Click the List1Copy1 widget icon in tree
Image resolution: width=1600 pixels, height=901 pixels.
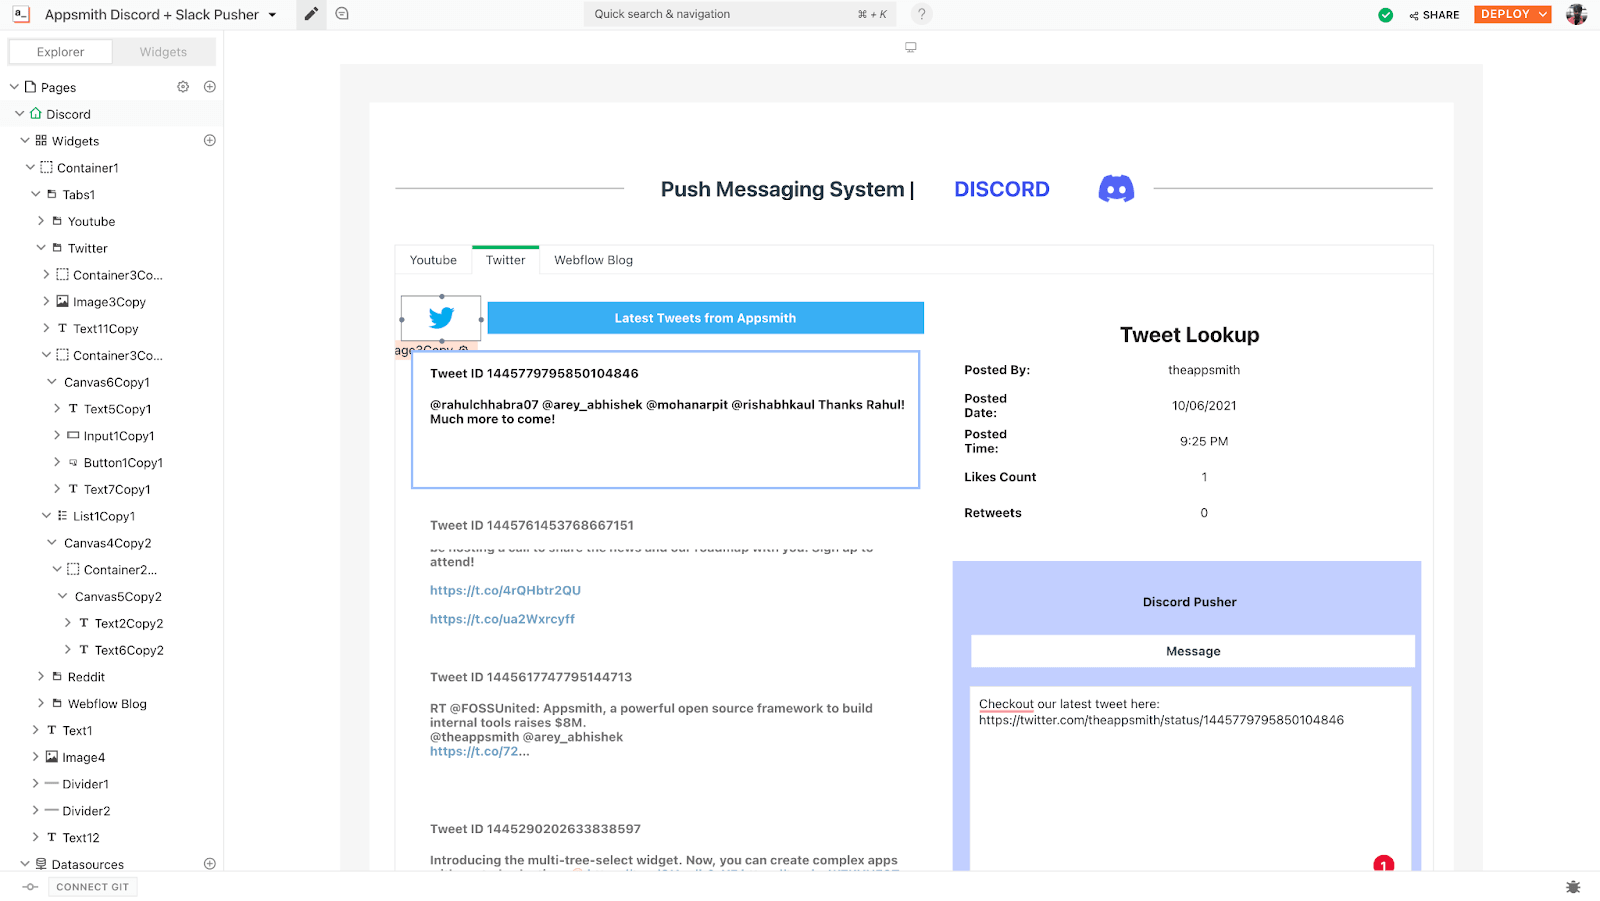coord(62,516)
